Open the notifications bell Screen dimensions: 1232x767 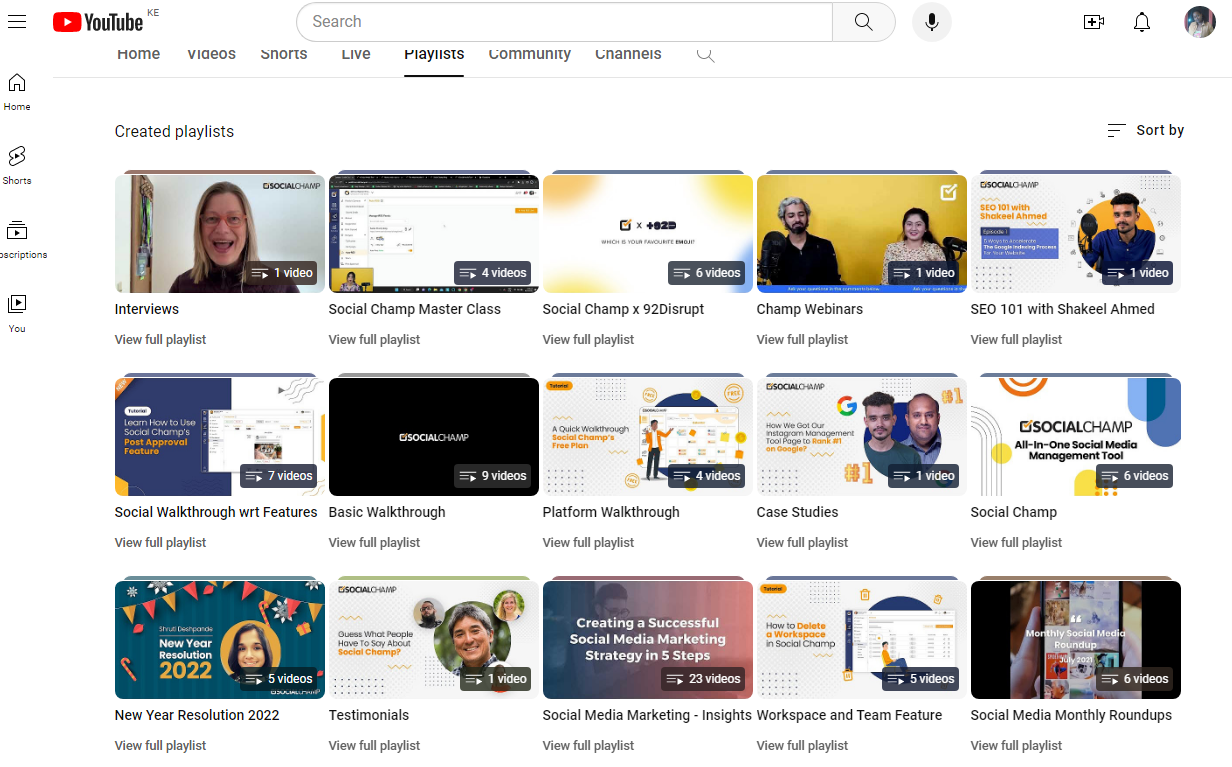pyautogui.click(x=1142, y=21)
